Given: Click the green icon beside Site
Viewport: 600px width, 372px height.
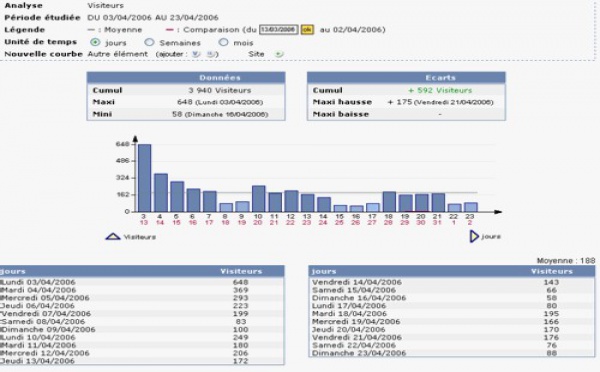Looking at the screenshot, I should pos(279,54).
